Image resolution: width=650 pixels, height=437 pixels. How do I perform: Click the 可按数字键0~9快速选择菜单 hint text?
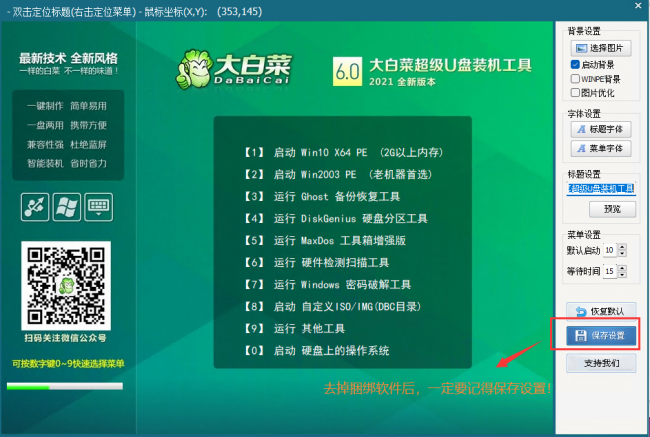tap(68, 364)
